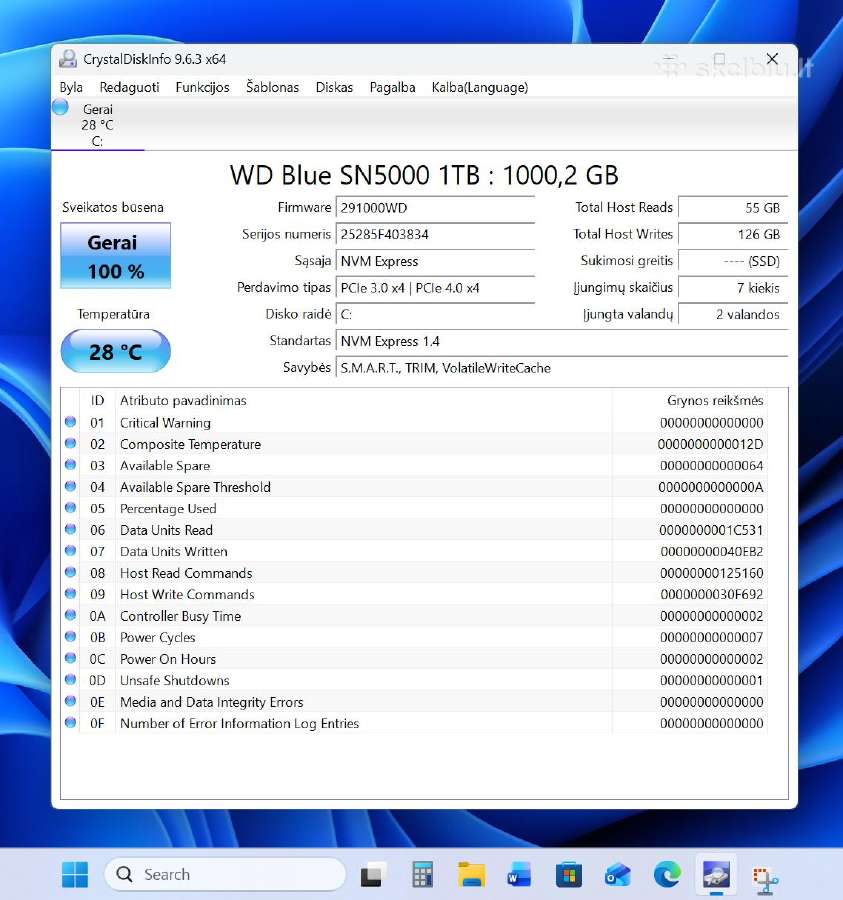Click the status icon for Host Read Commands
The width and height of the screenshot is (843, 900).
(x=71, y=572)
